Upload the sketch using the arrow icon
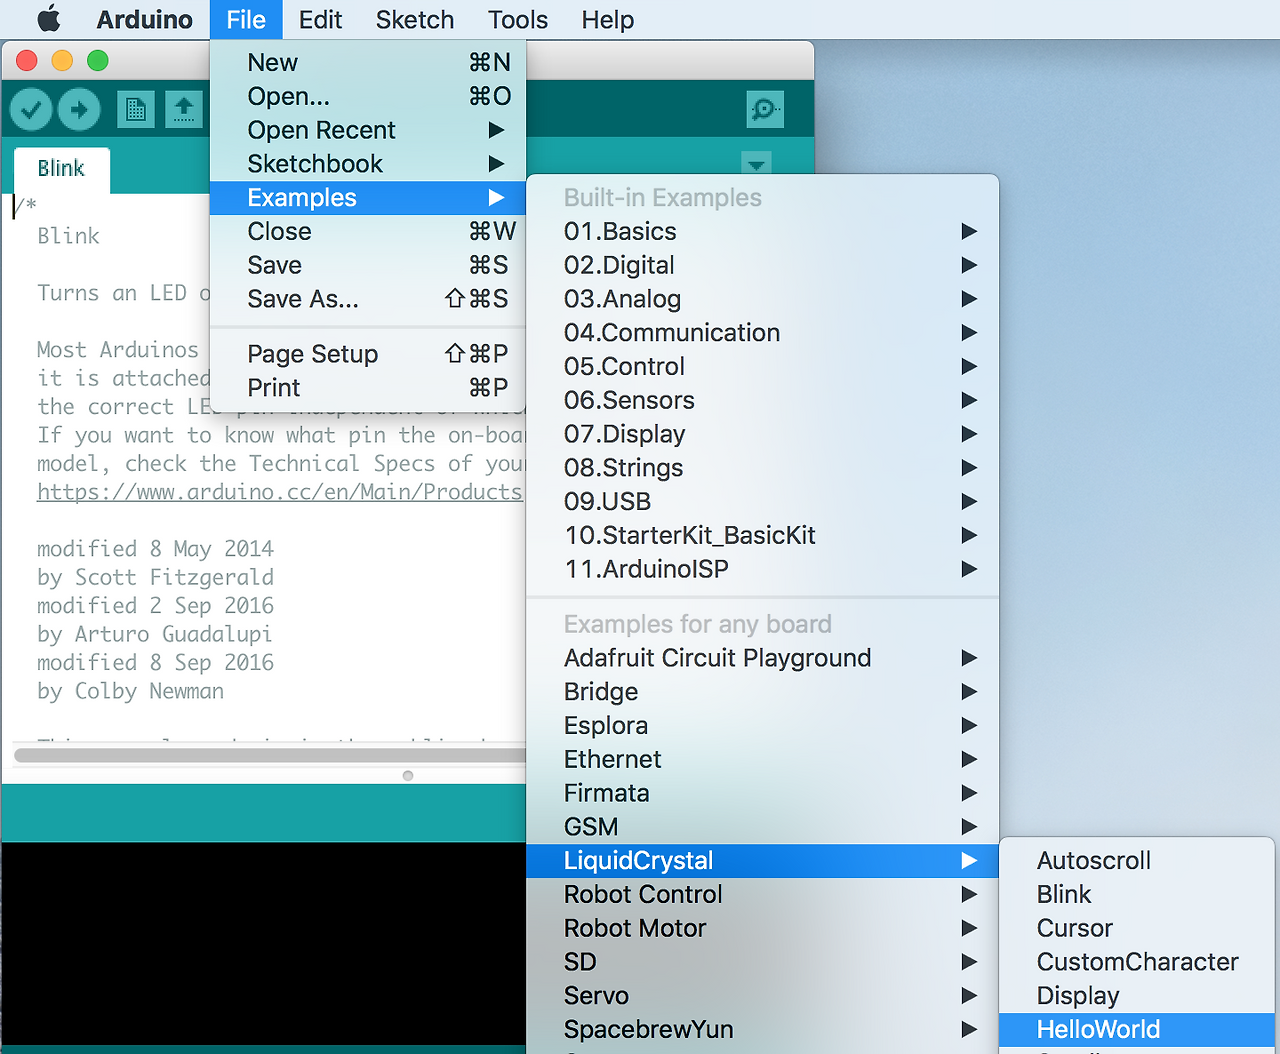The image size is (1280, 1054). pyautogui.click(x=79, y=110)
